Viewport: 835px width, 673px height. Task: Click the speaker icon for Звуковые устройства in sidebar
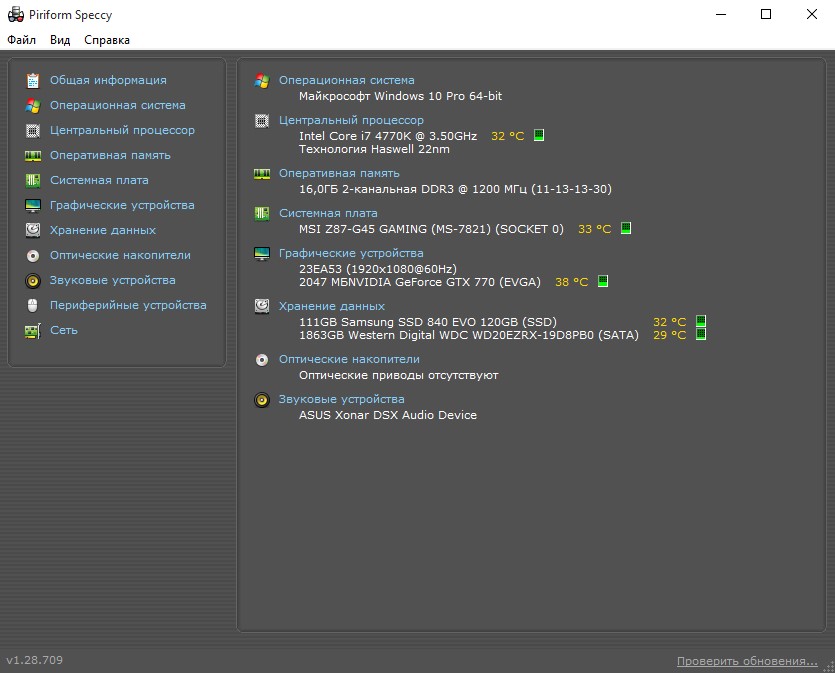click(x=33, y=280)
